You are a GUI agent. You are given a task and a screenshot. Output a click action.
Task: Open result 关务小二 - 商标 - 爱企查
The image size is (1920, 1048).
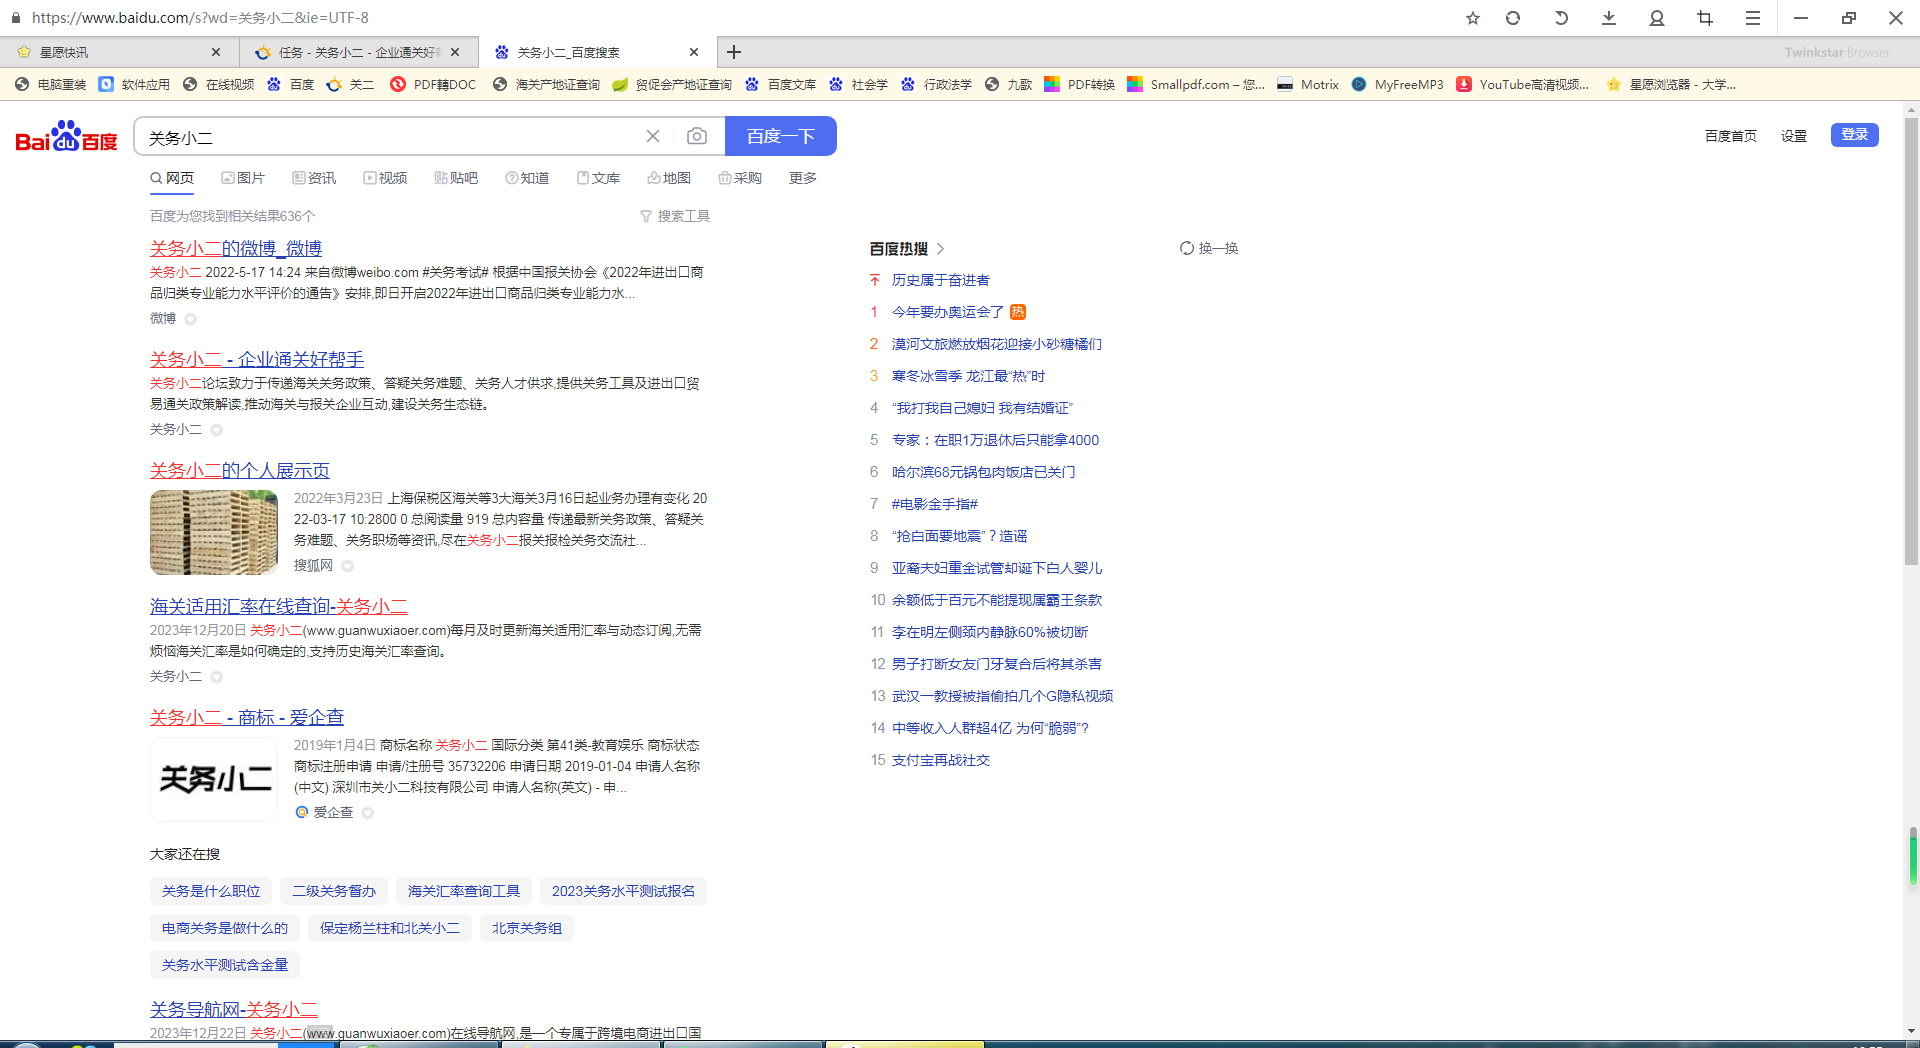coord(247,717)
